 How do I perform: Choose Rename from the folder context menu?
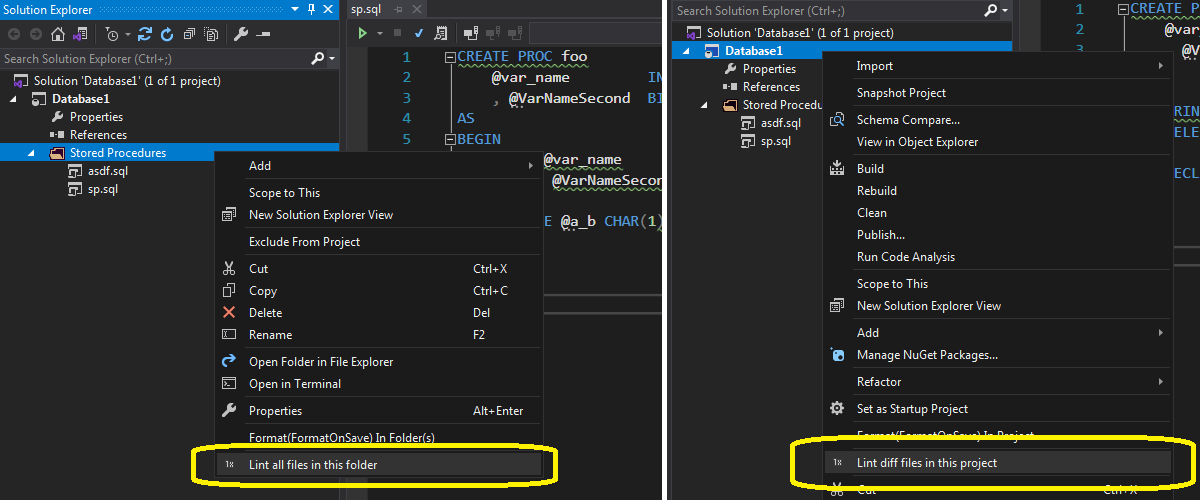[x=377, y=335]
